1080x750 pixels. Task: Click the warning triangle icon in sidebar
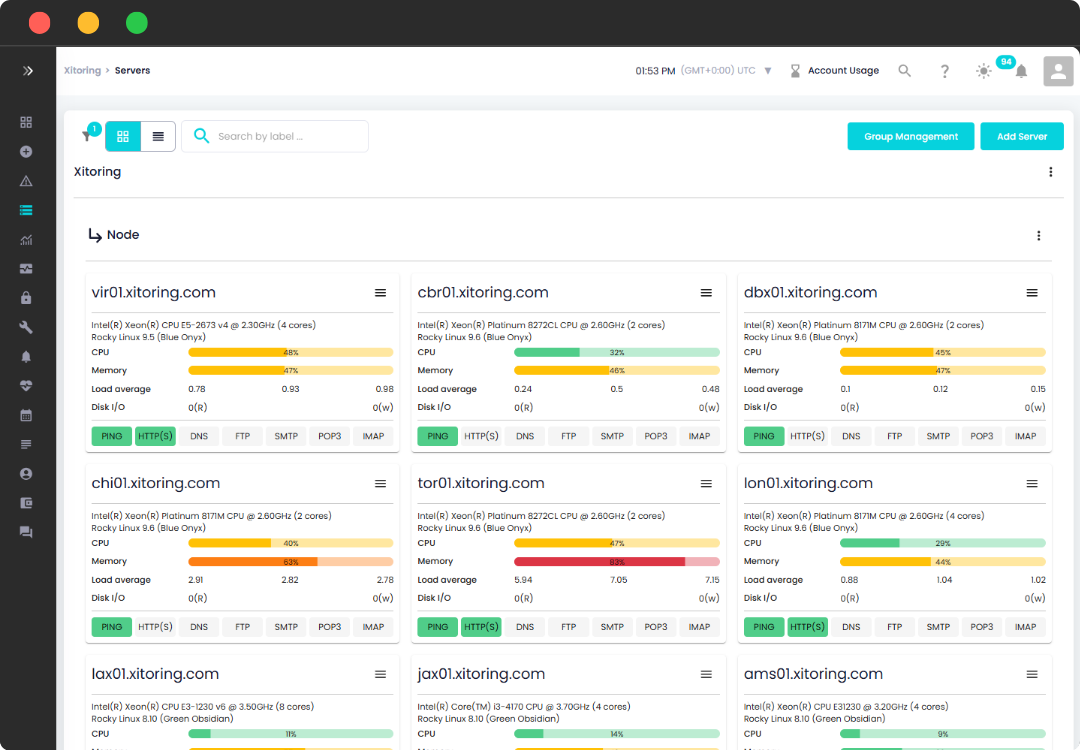click(26, 181)
